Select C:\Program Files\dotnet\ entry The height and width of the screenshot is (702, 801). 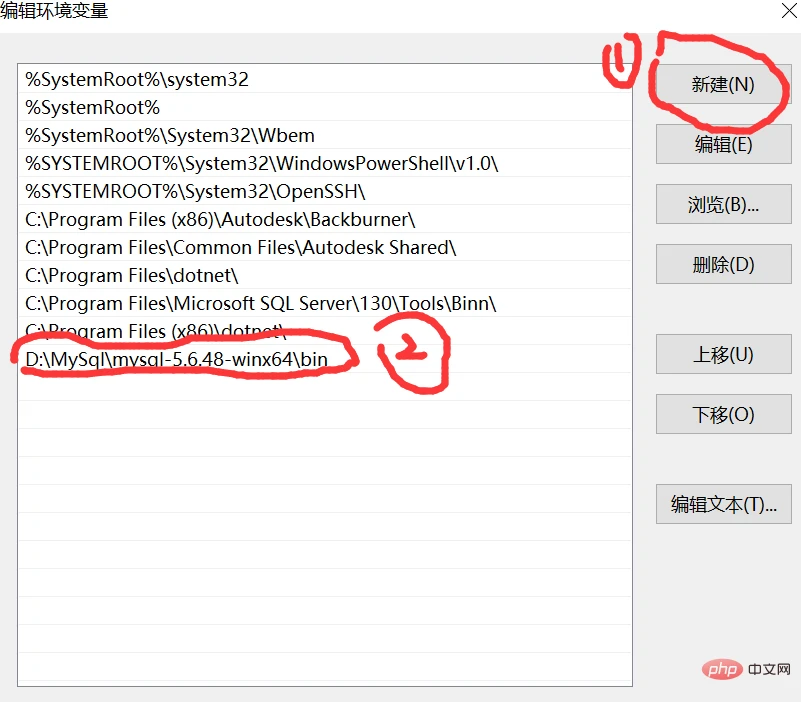click(x=325, y=275)
